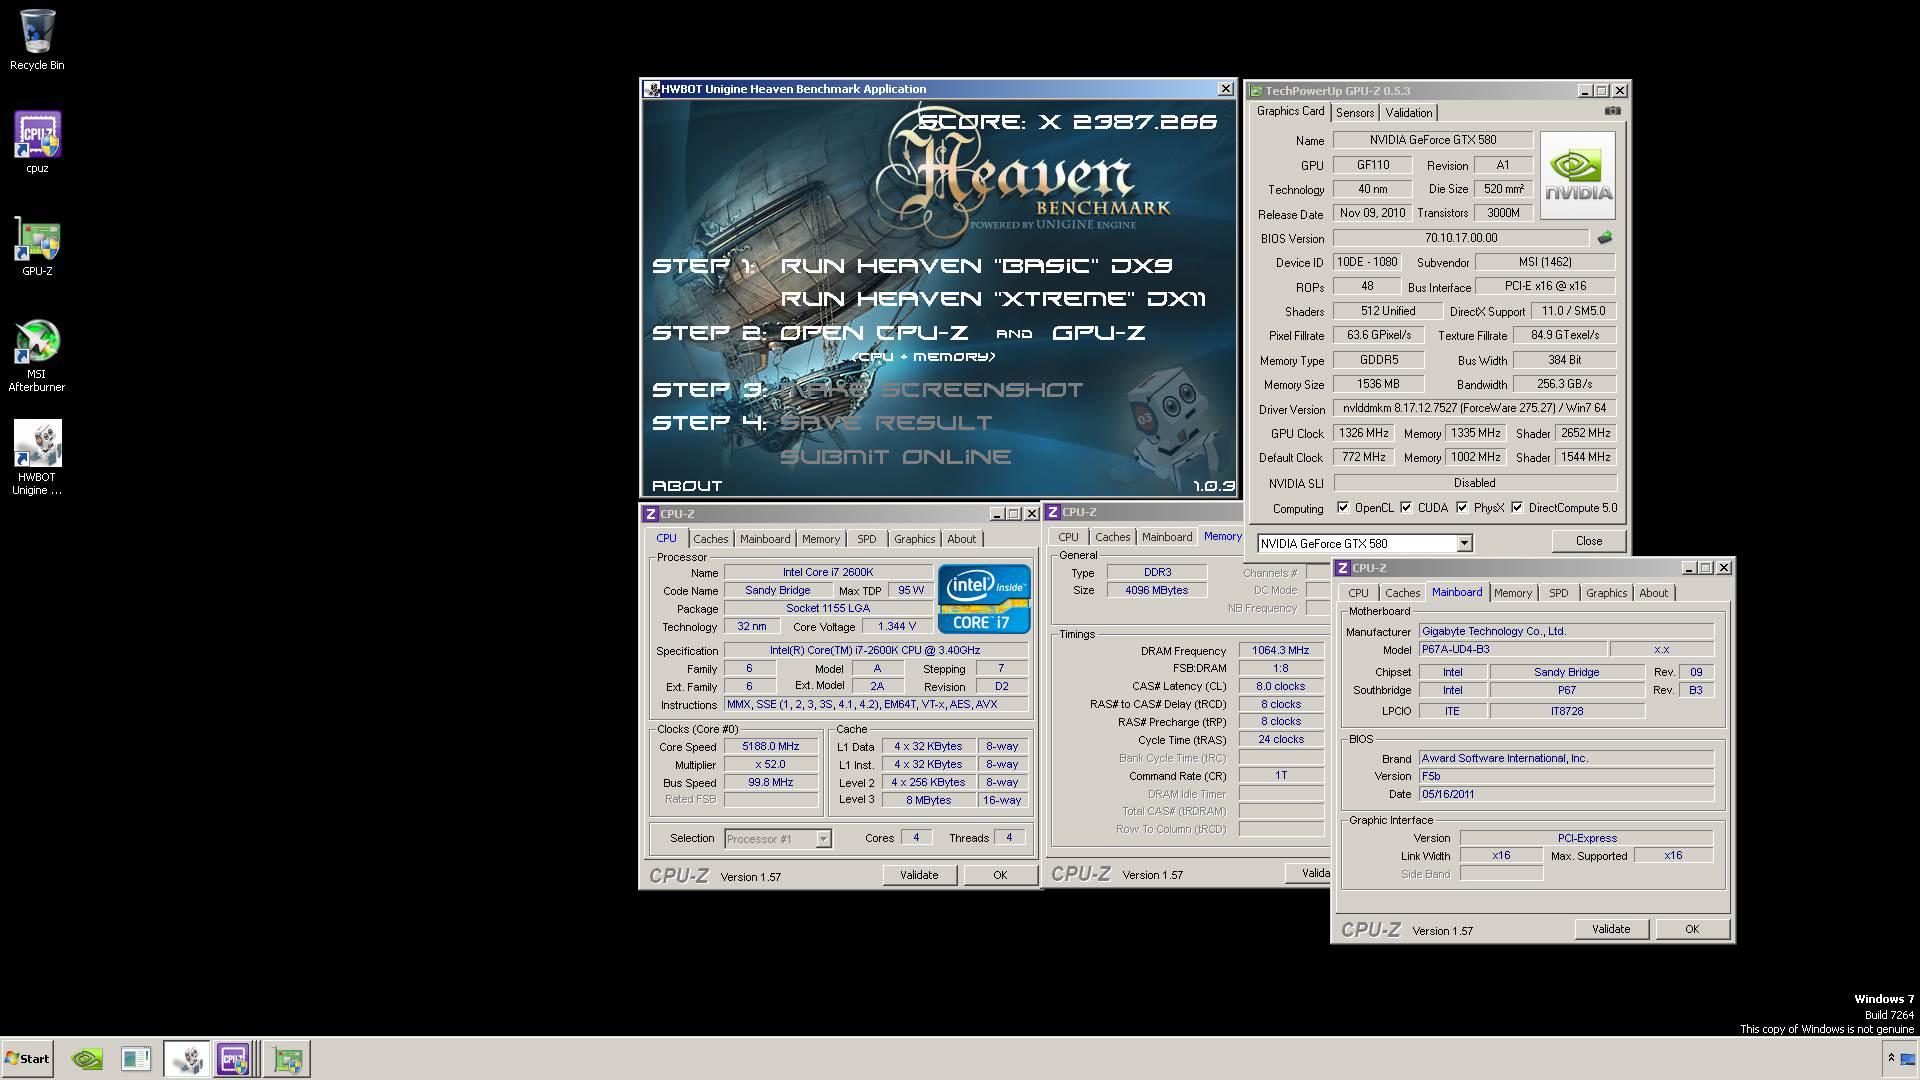
Task: Click Run Heaven "Xtreme" DX11 step
Action: tap(993, 299)
